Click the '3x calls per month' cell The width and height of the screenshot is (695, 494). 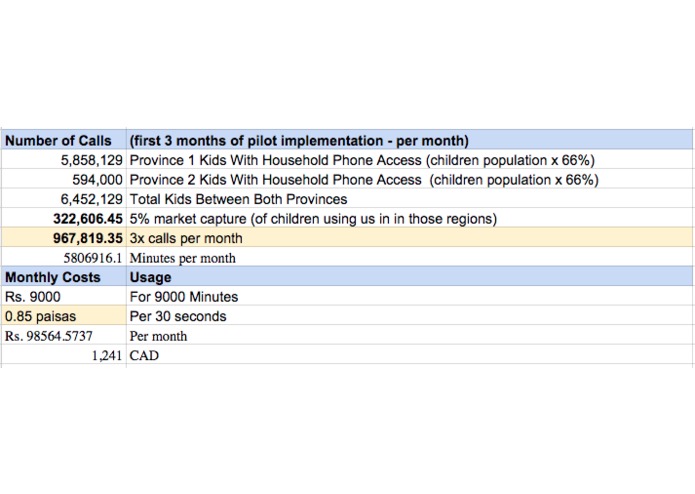pos(409,238)
